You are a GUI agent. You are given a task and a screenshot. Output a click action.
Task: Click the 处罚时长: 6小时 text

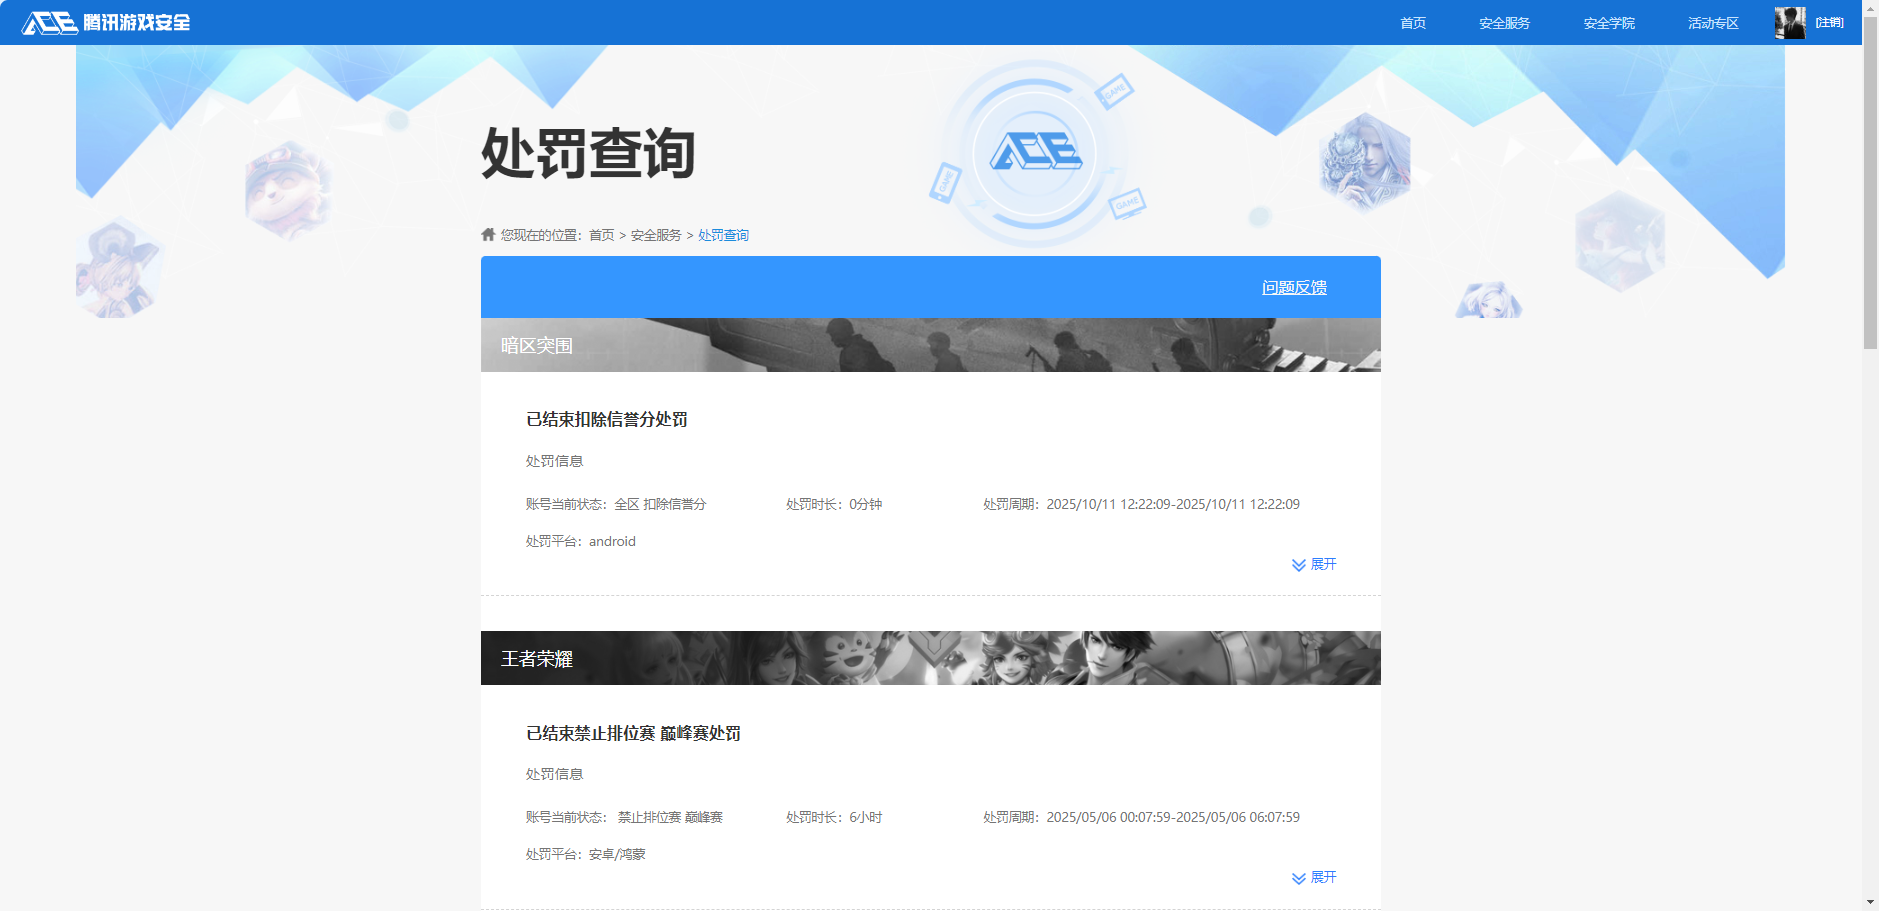tap(834, 817)
